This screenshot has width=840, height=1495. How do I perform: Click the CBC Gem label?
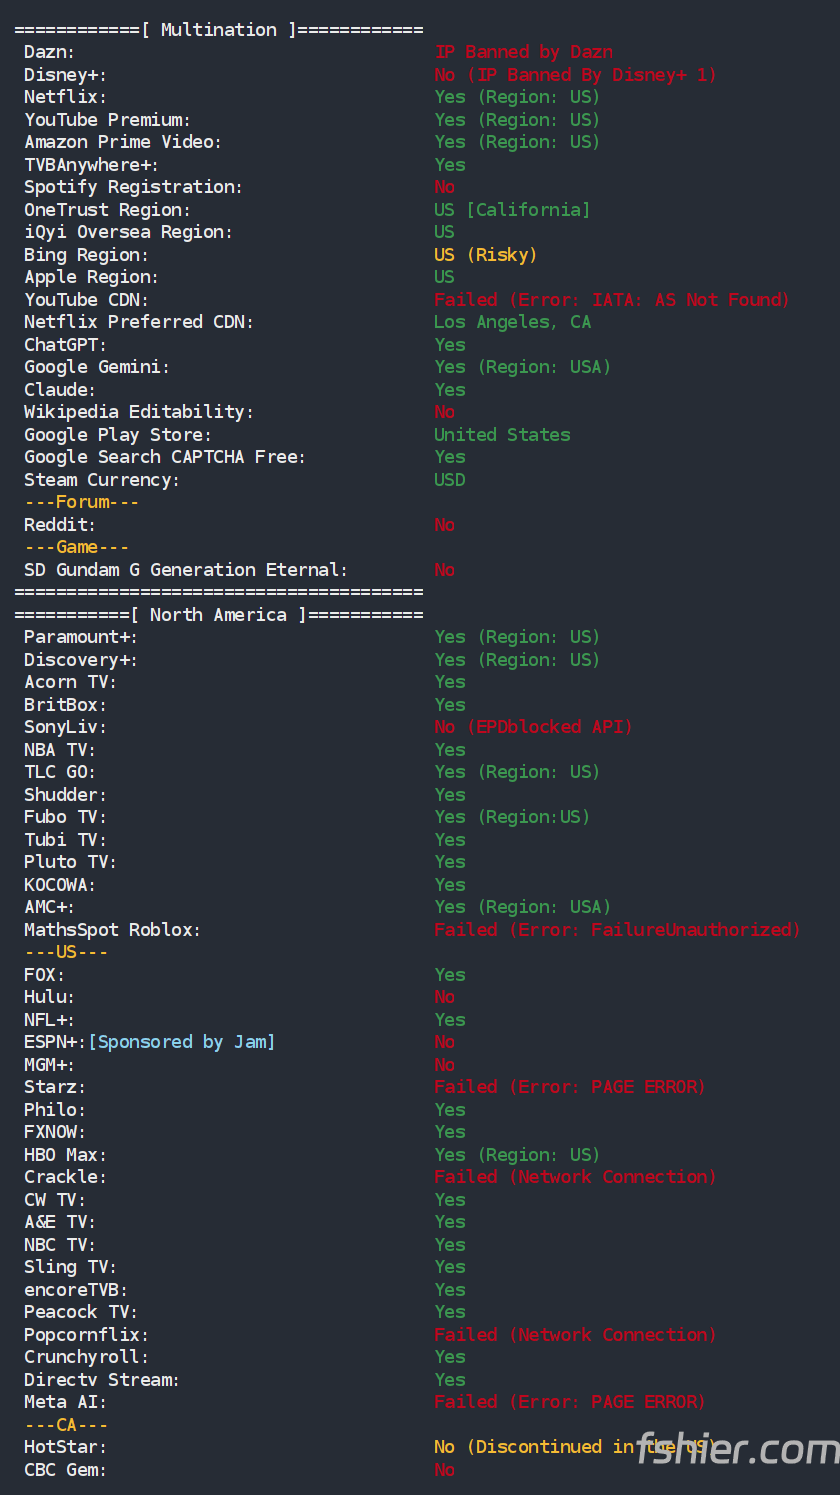(x=65, y=1470)
